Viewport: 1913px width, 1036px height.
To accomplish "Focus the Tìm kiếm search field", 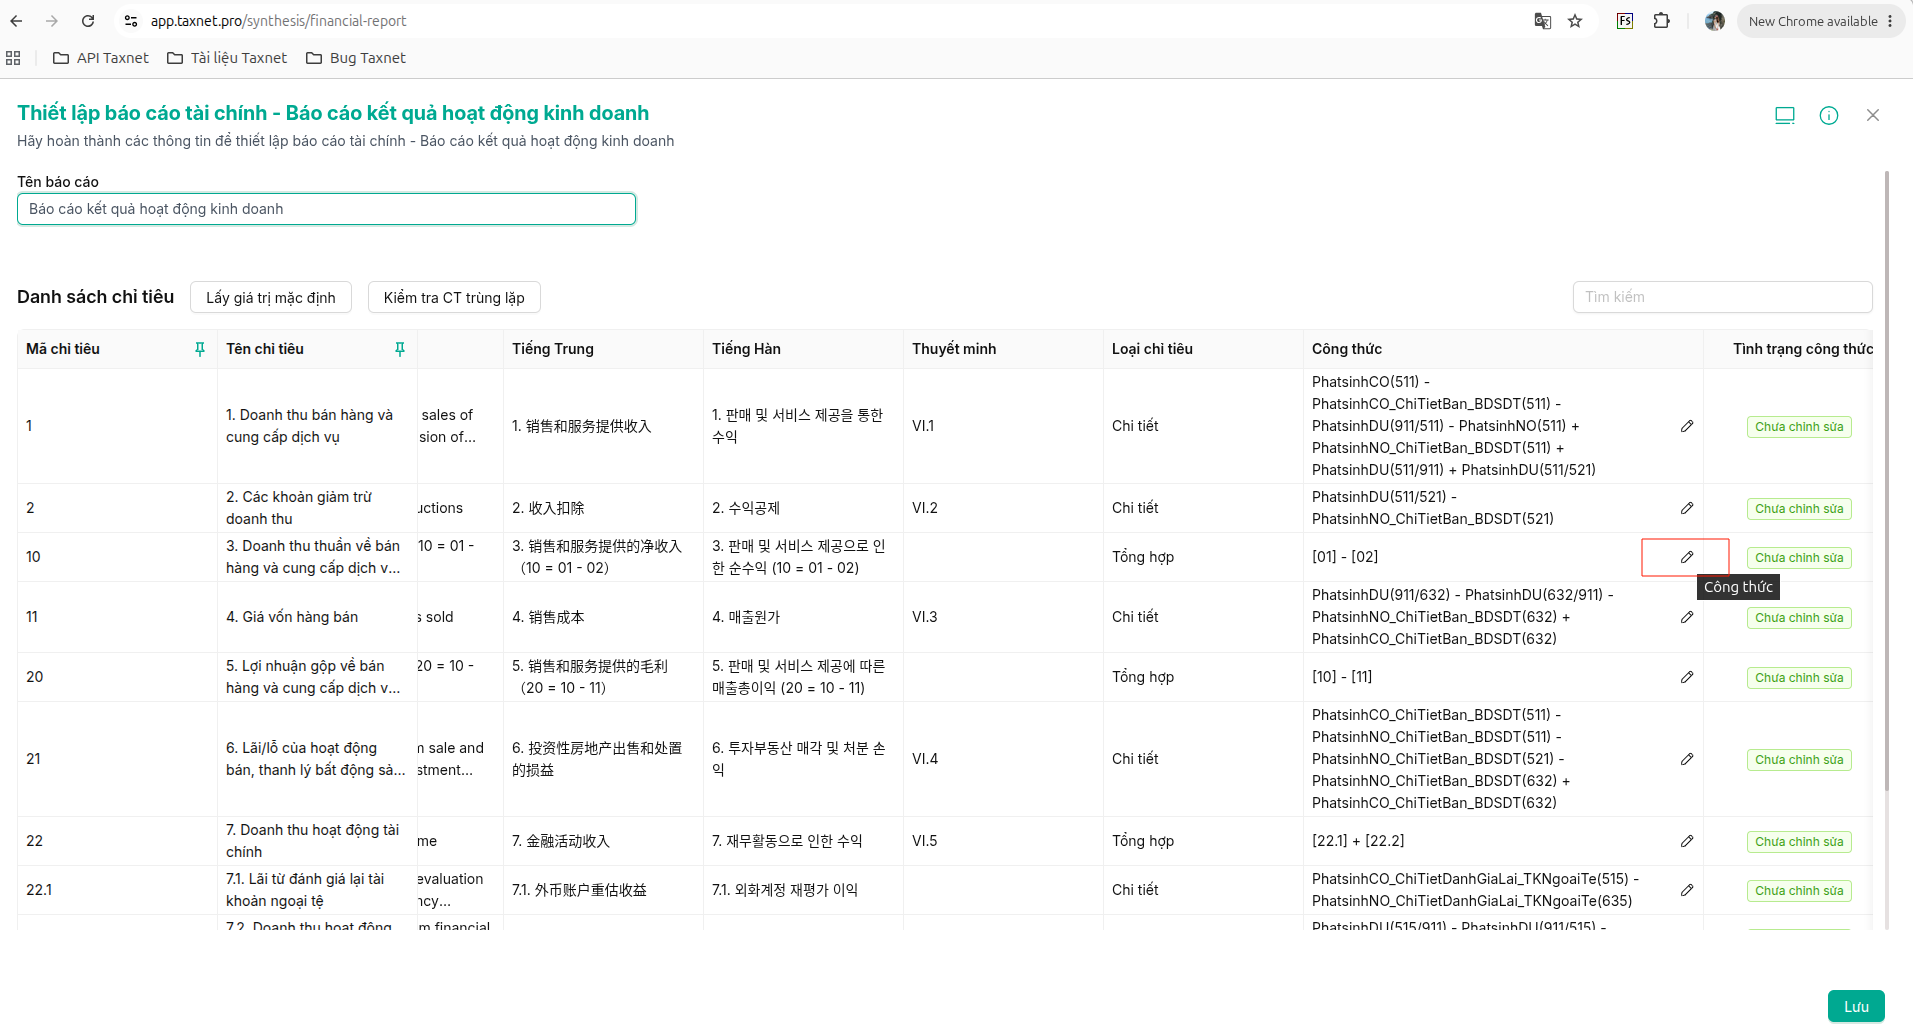I will tap(1722, 297).
